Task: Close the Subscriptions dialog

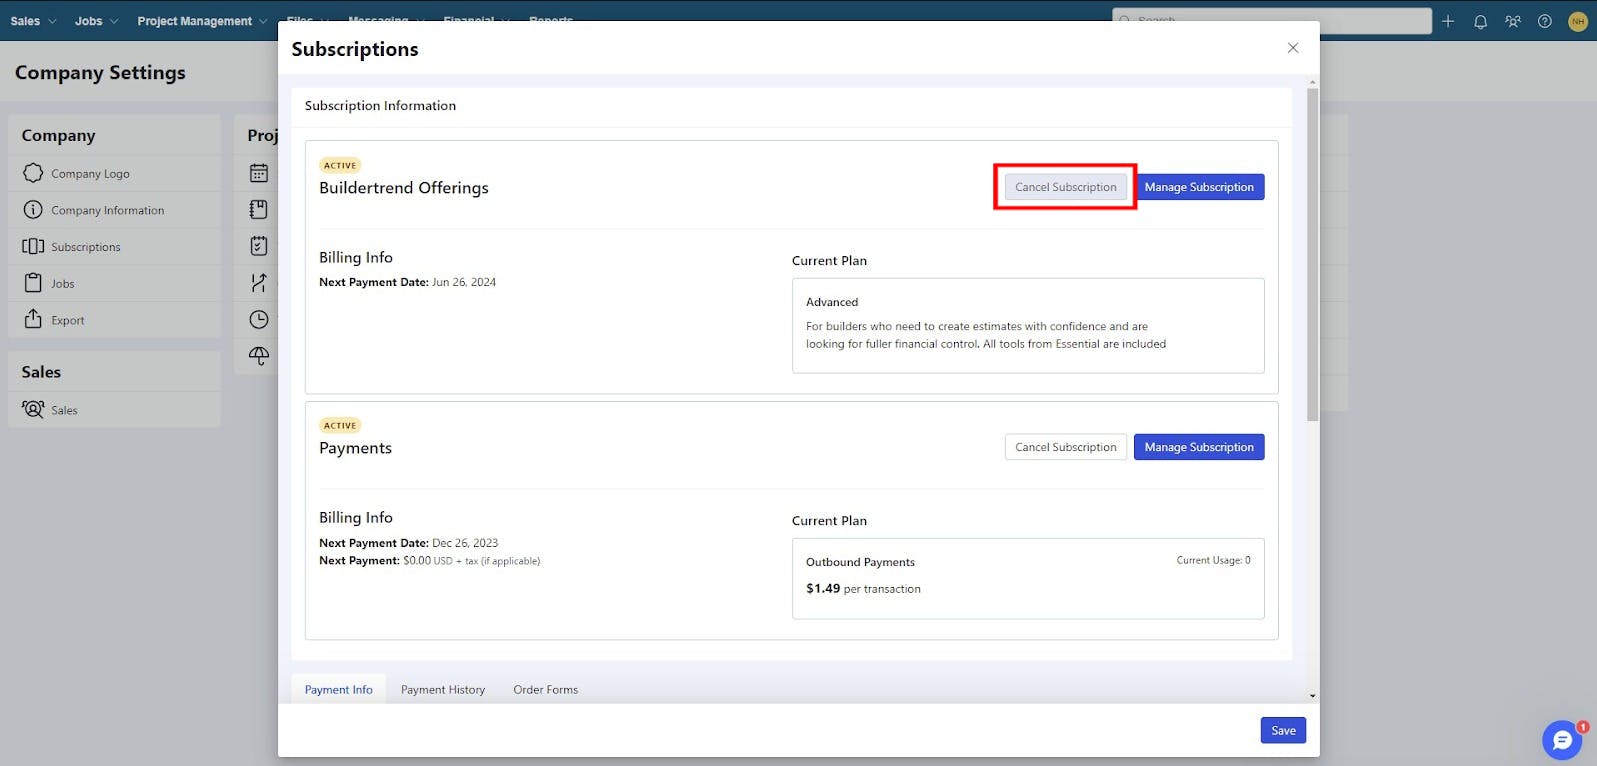Action: point(1293,48)
